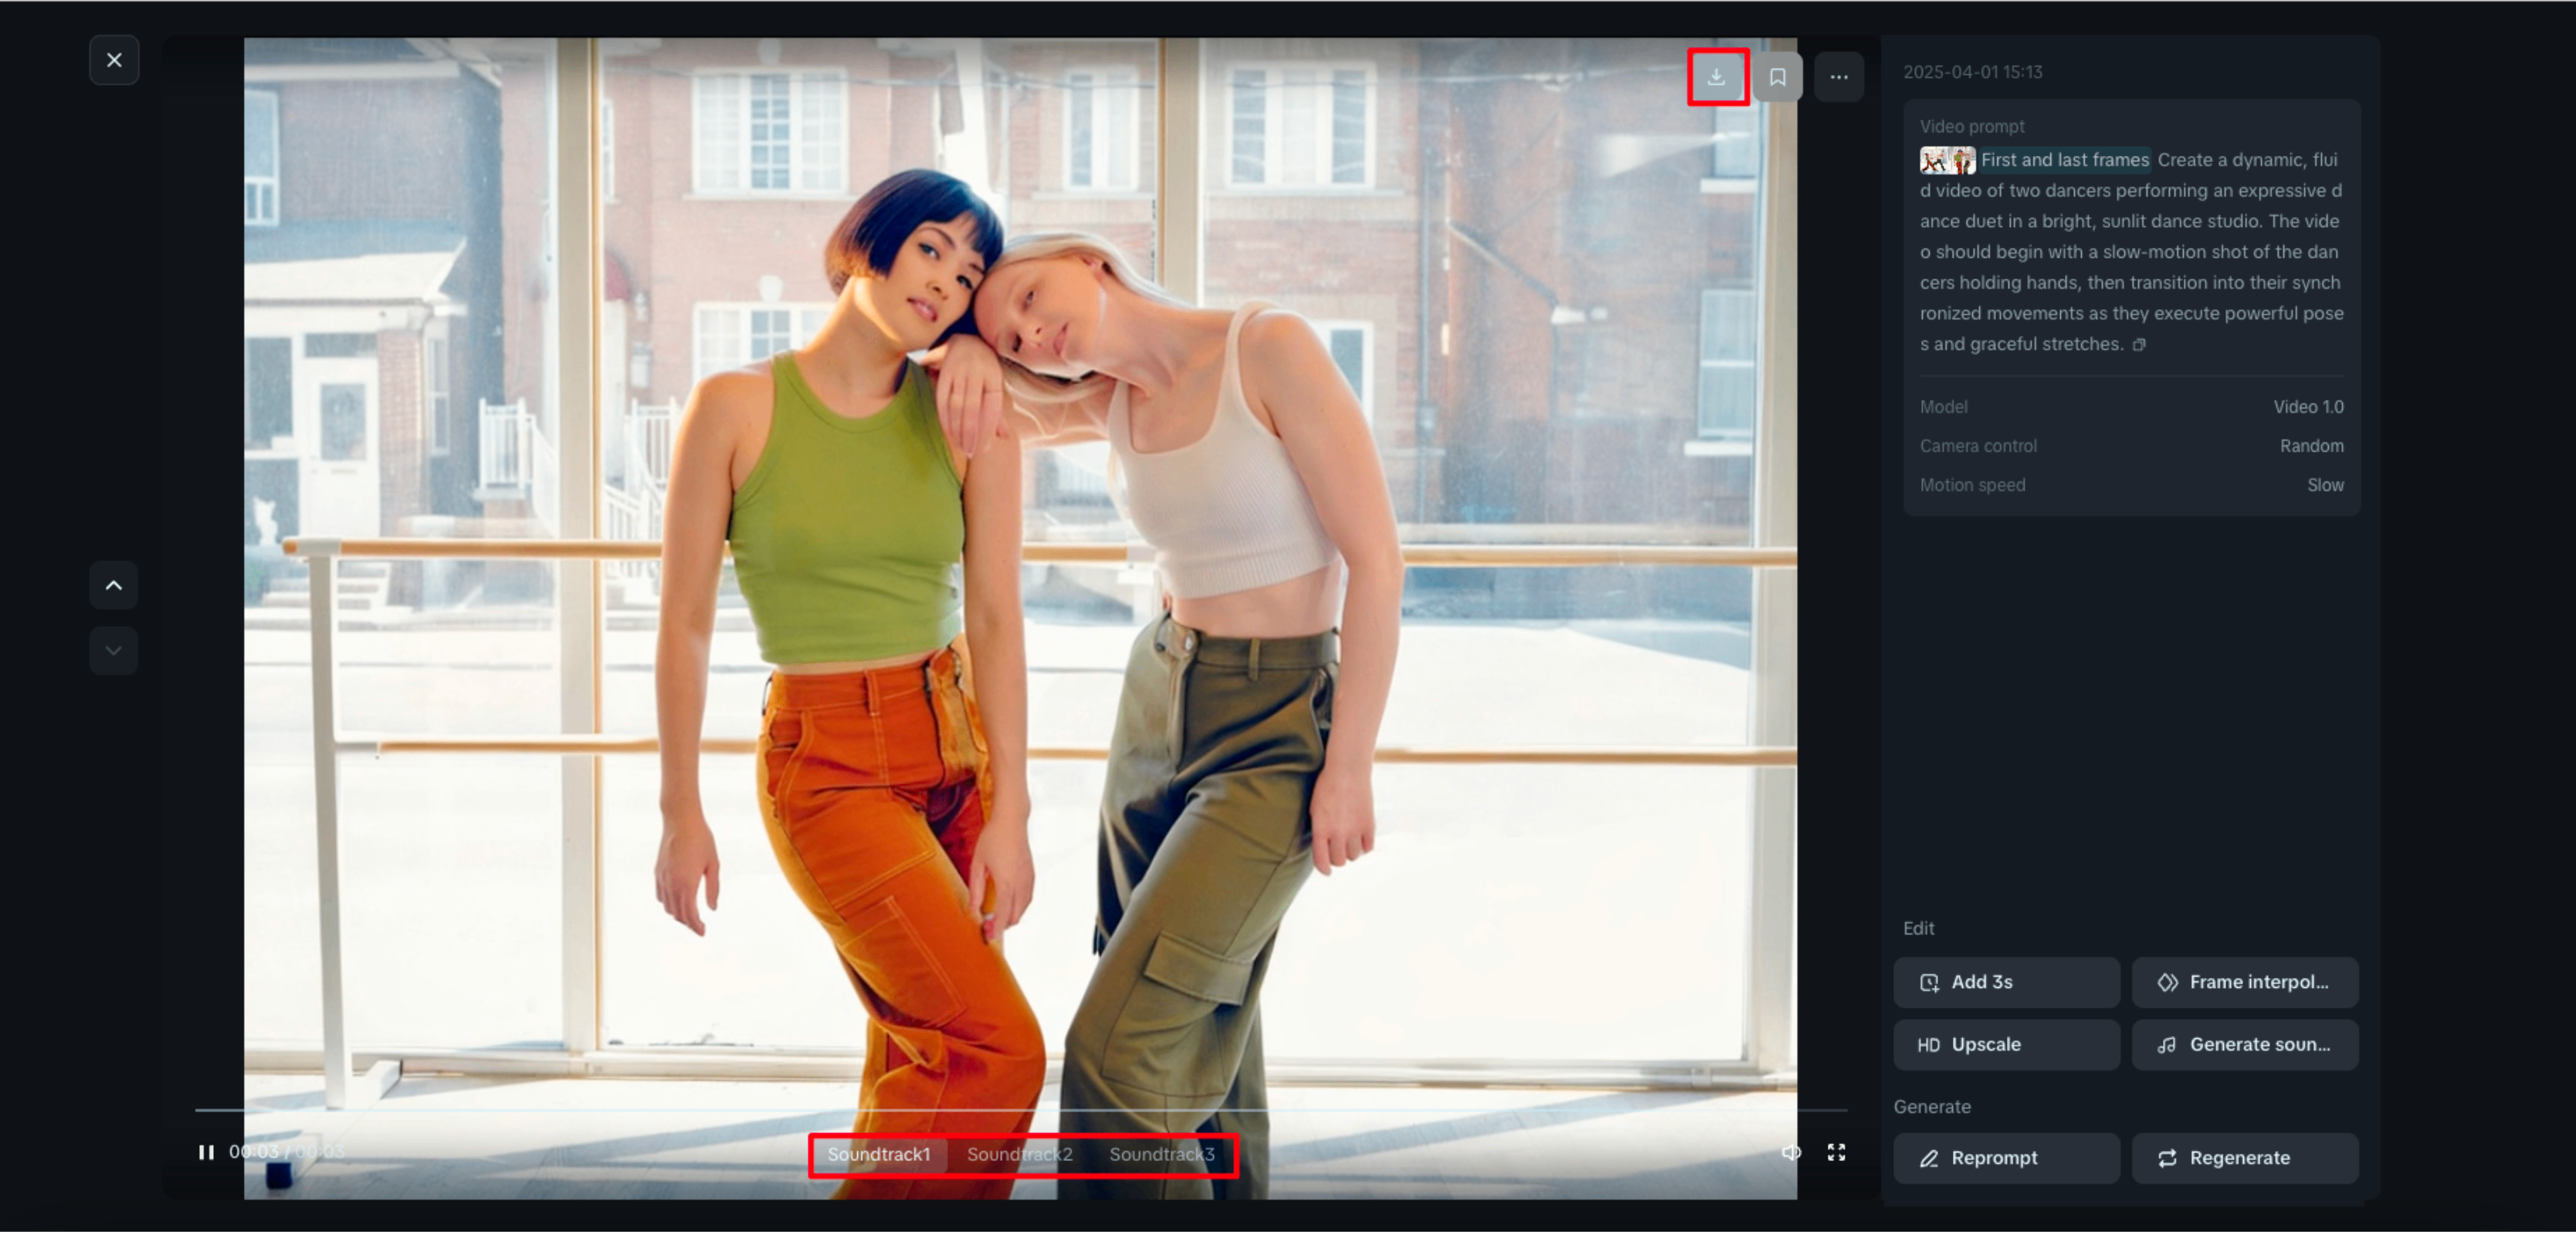Select the pencil icon on Reprompt

1930,1158
